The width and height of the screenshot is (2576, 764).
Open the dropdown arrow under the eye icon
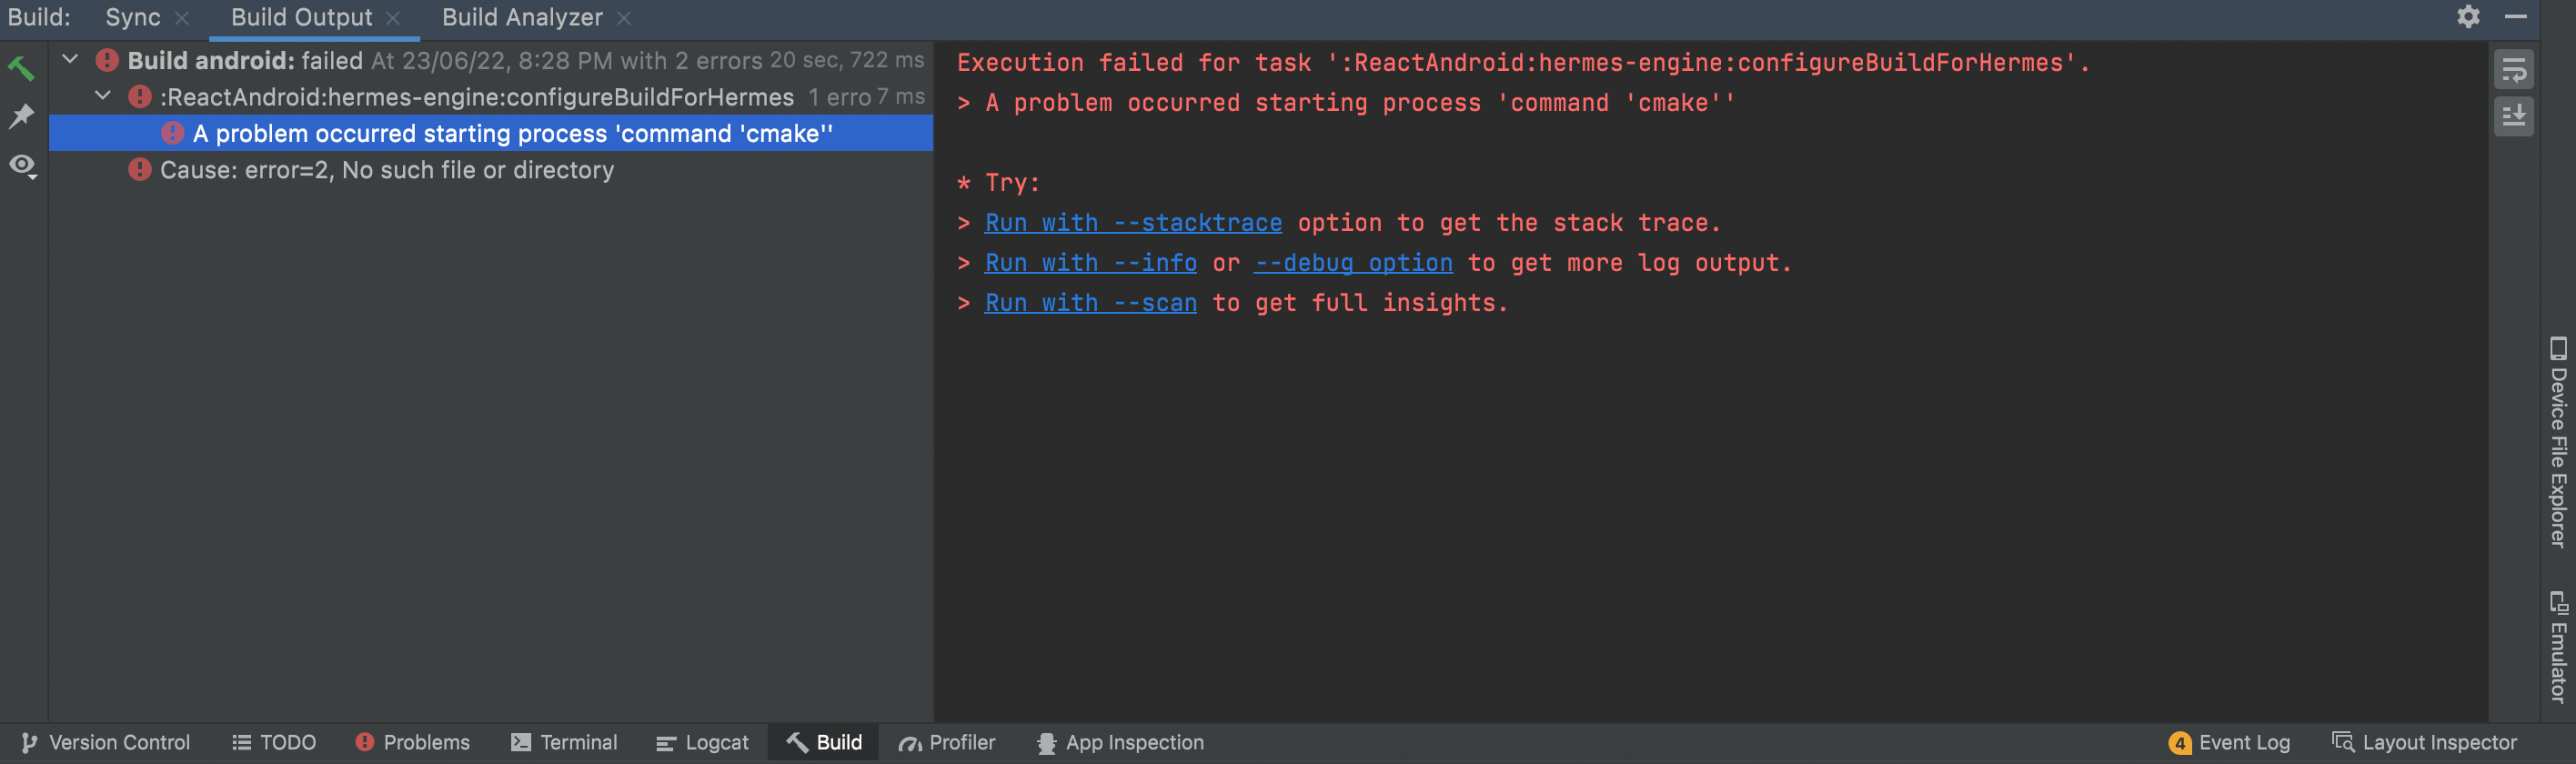coord(33,177)
